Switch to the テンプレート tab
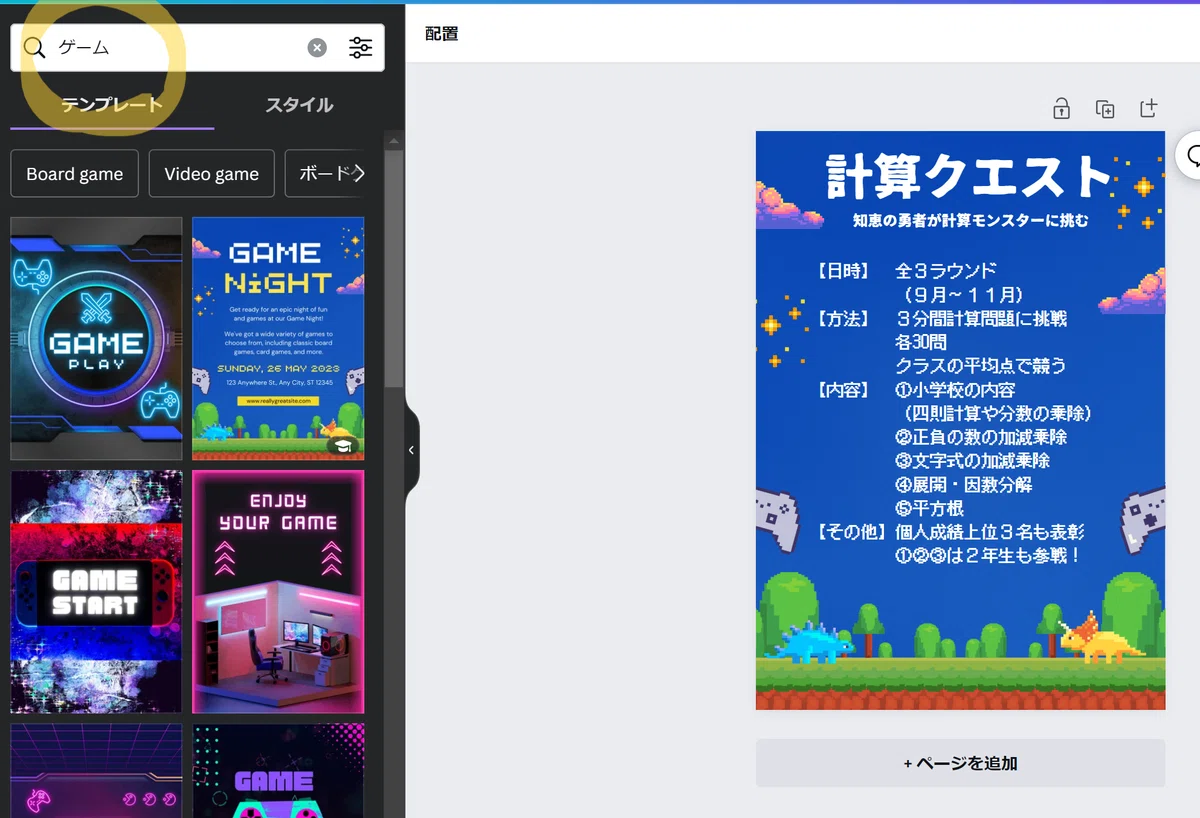 [x=111, y=105]
